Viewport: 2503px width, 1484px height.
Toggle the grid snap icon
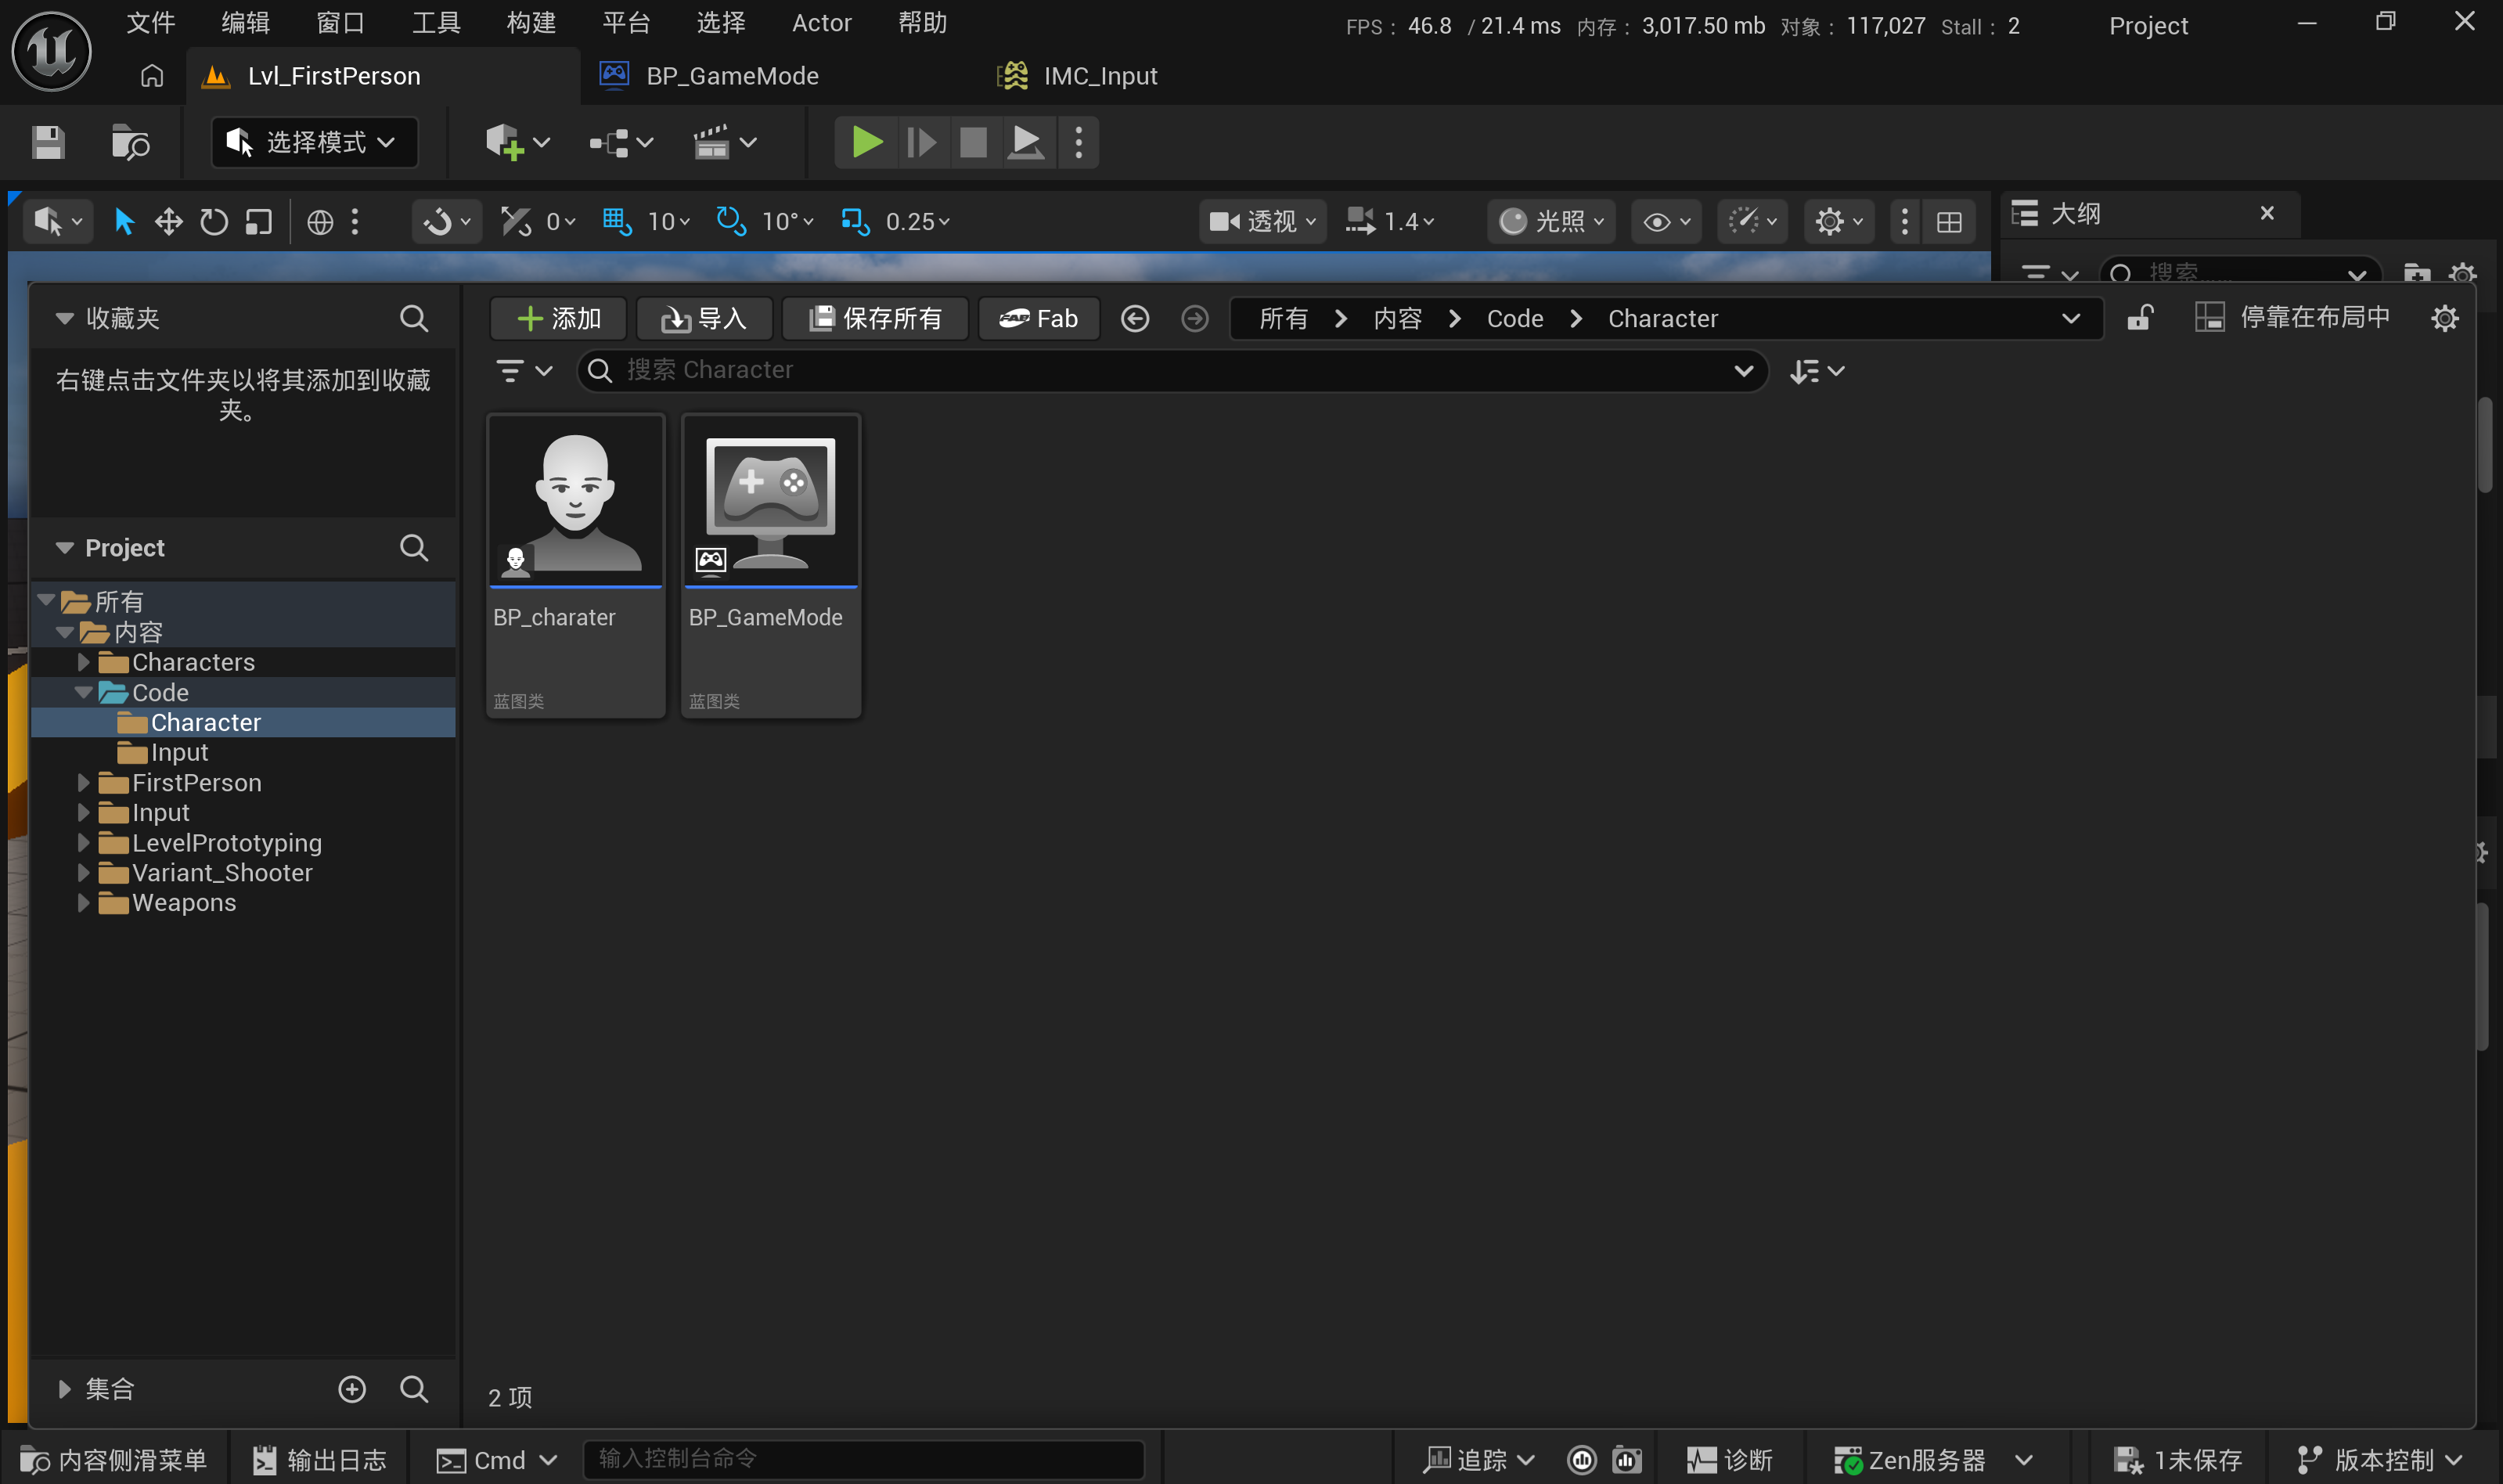[616, 221]
